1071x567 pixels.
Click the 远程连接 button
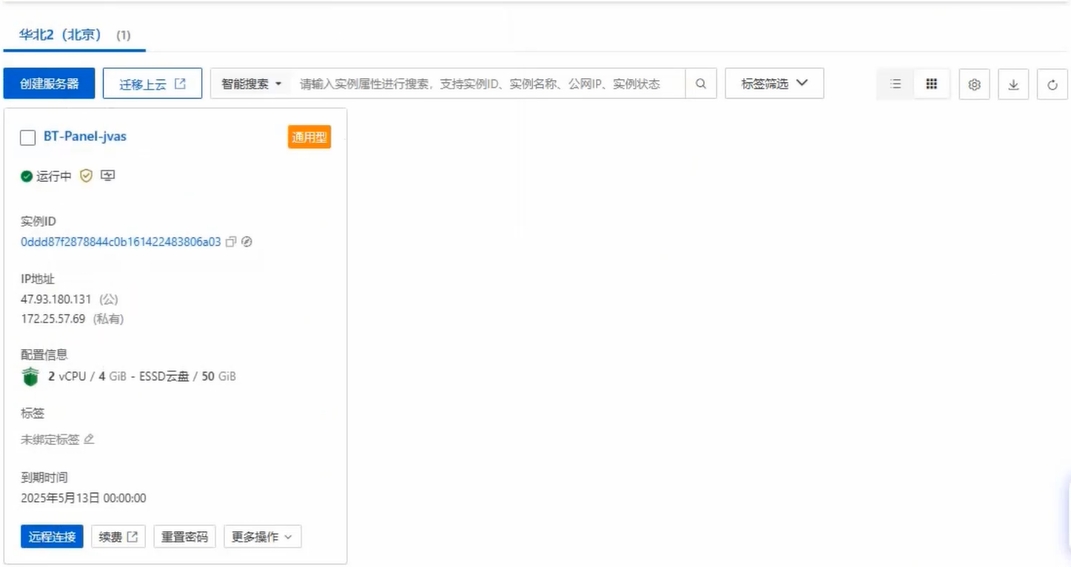tap(52, 537)
